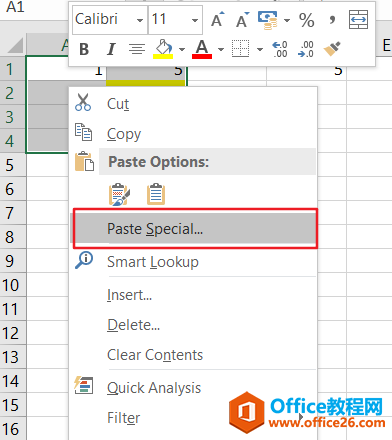Open the font size 11 dropdown
Viewport: 392px width, 440px height.
[195, 20]
